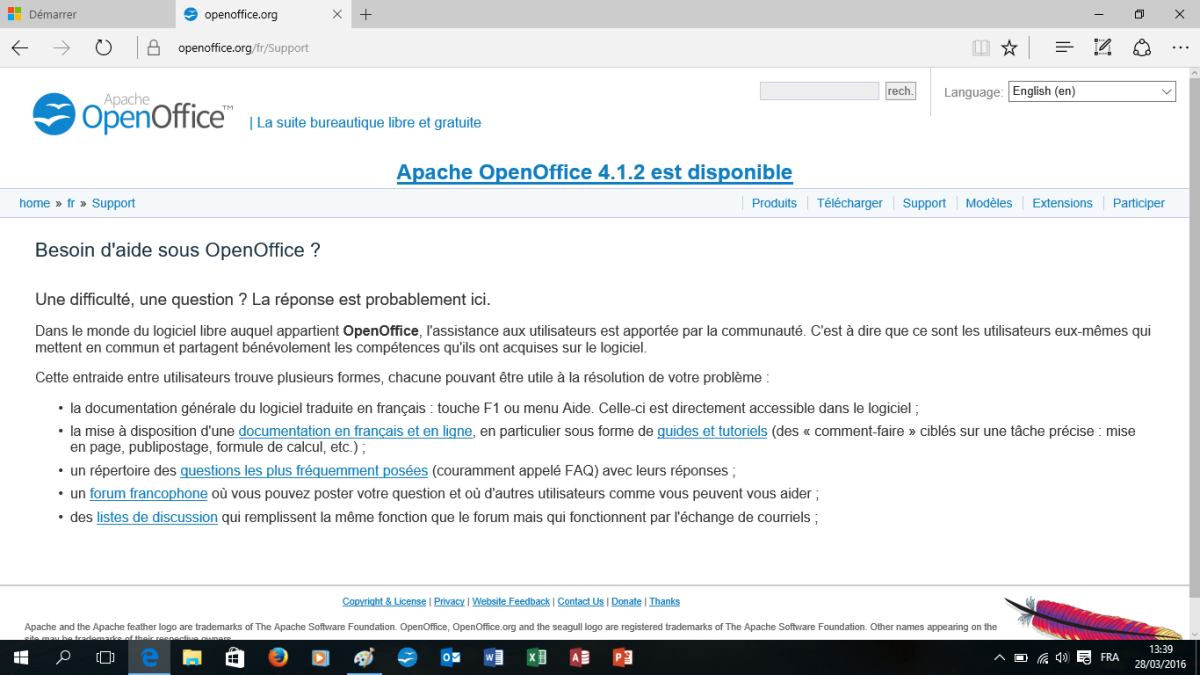1200x675 pixels.
Task: Launch Access from the taskbar
Action: click(579, 657)
